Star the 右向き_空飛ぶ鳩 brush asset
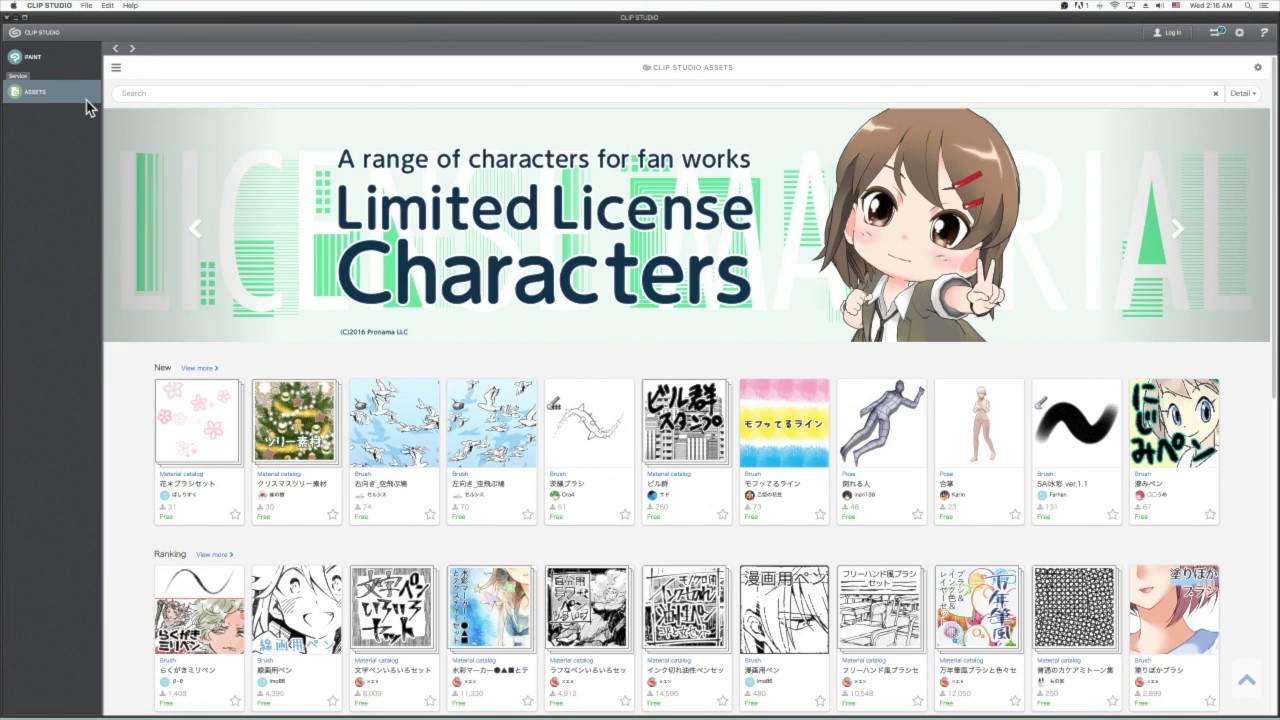The height and width of the screenshot is (720, 1280). (430, 515)
